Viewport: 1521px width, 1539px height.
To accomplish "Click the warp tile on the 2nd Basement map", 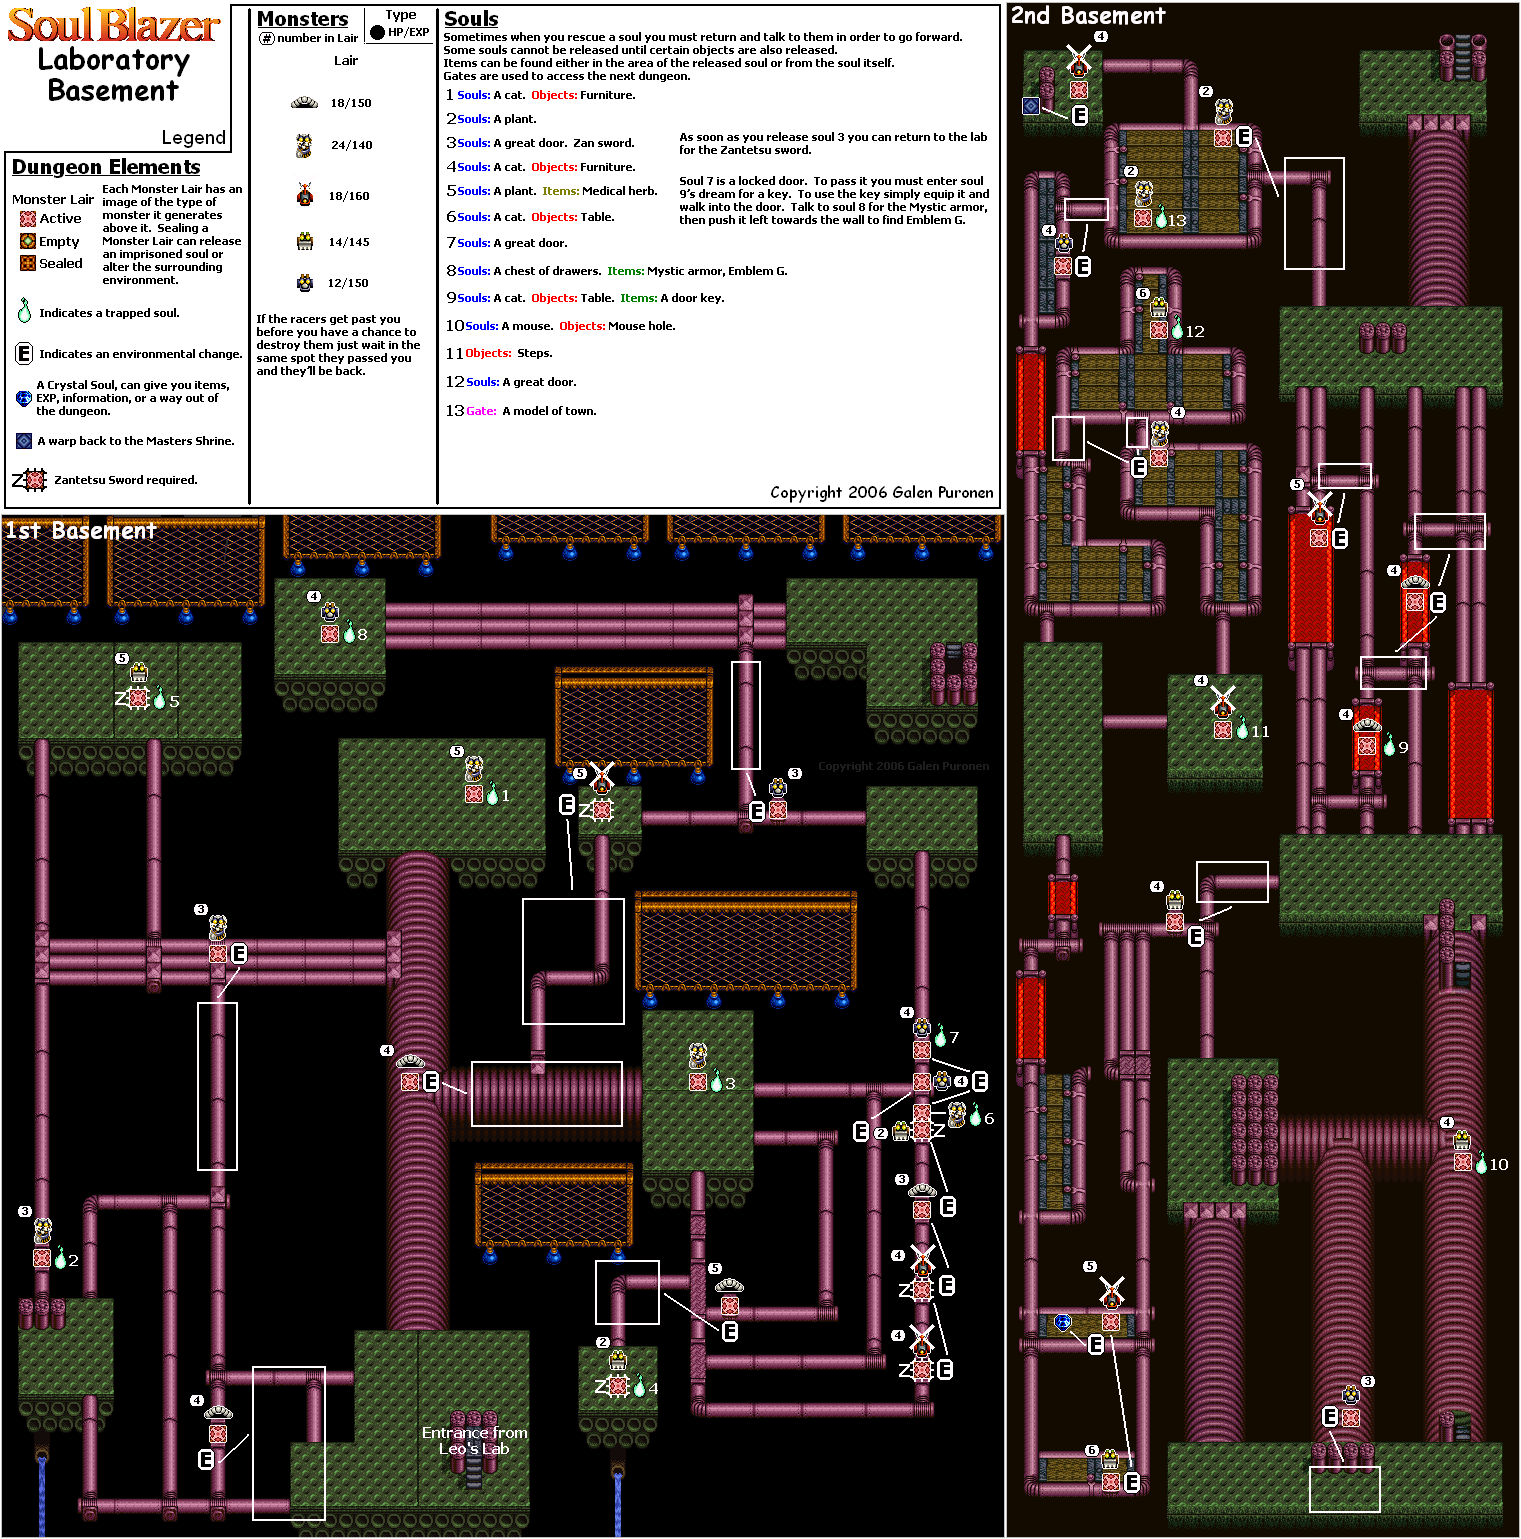I will [1031, 105].
